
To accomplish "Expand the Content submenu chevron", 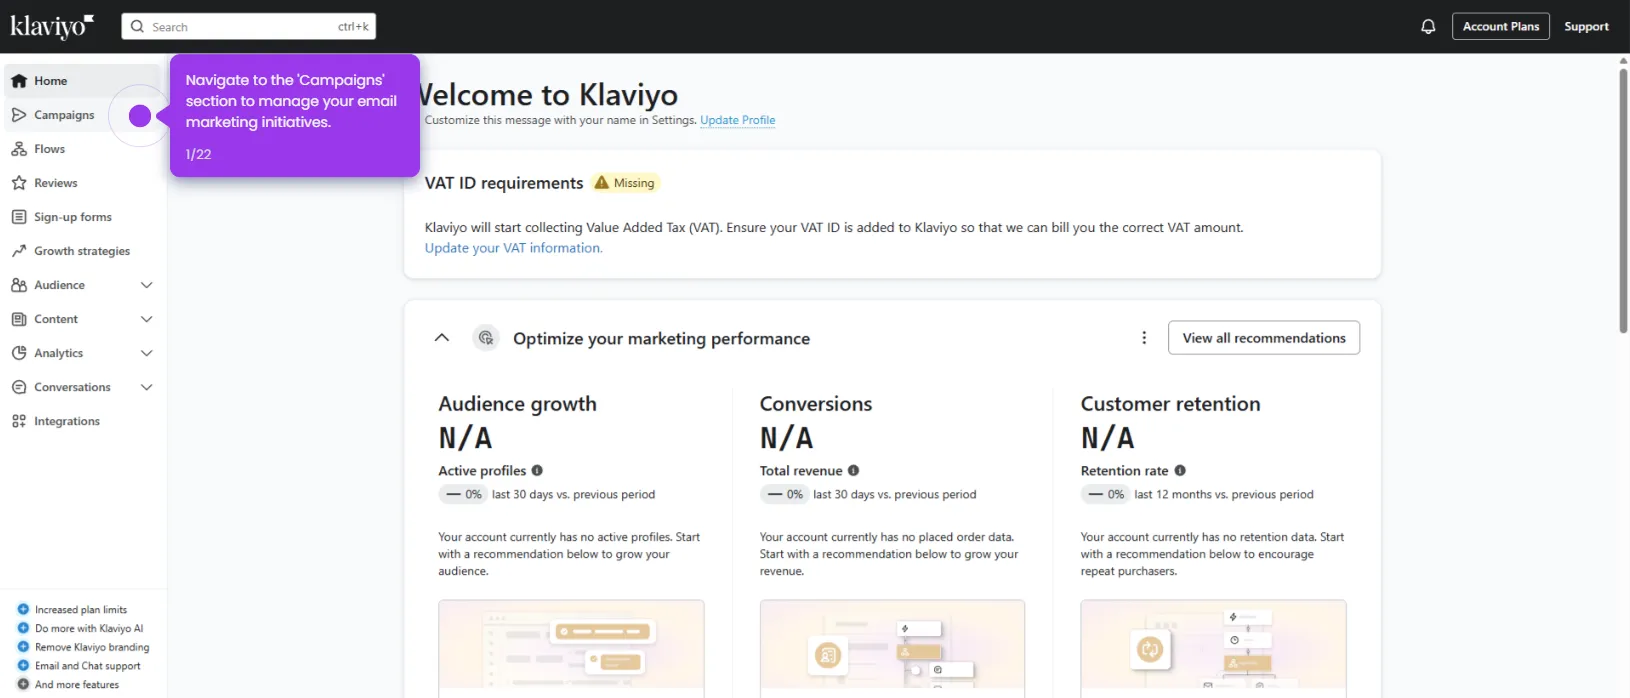I will coord(147,319).
